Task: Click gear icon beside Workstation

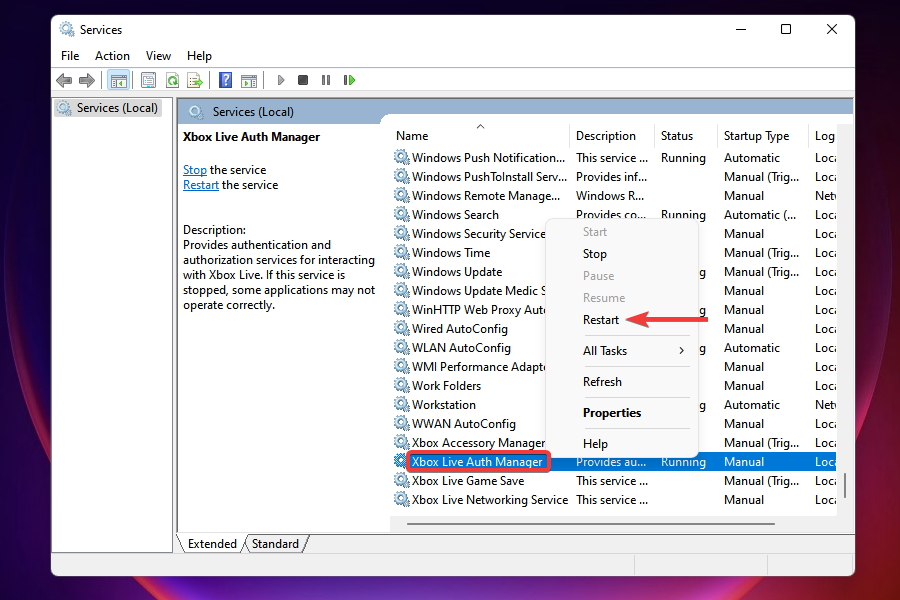Action: tap(402, 404)
